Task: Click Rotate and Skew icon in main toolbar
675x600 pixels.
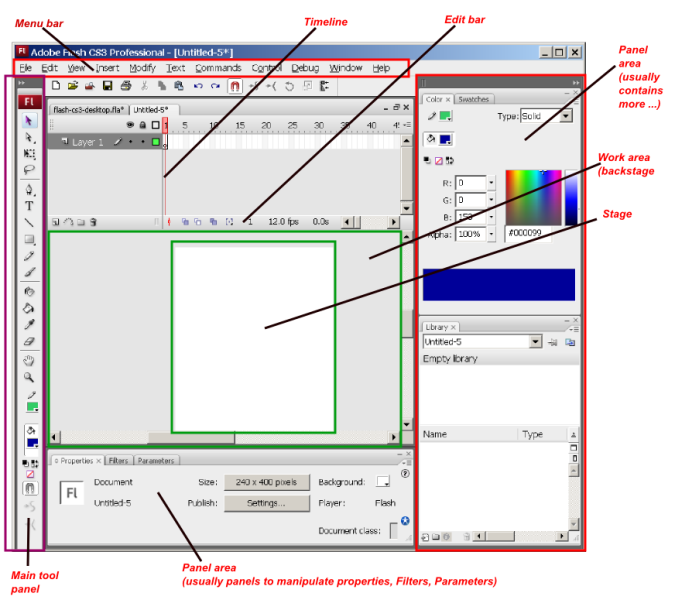Action: tap(289, 86)
